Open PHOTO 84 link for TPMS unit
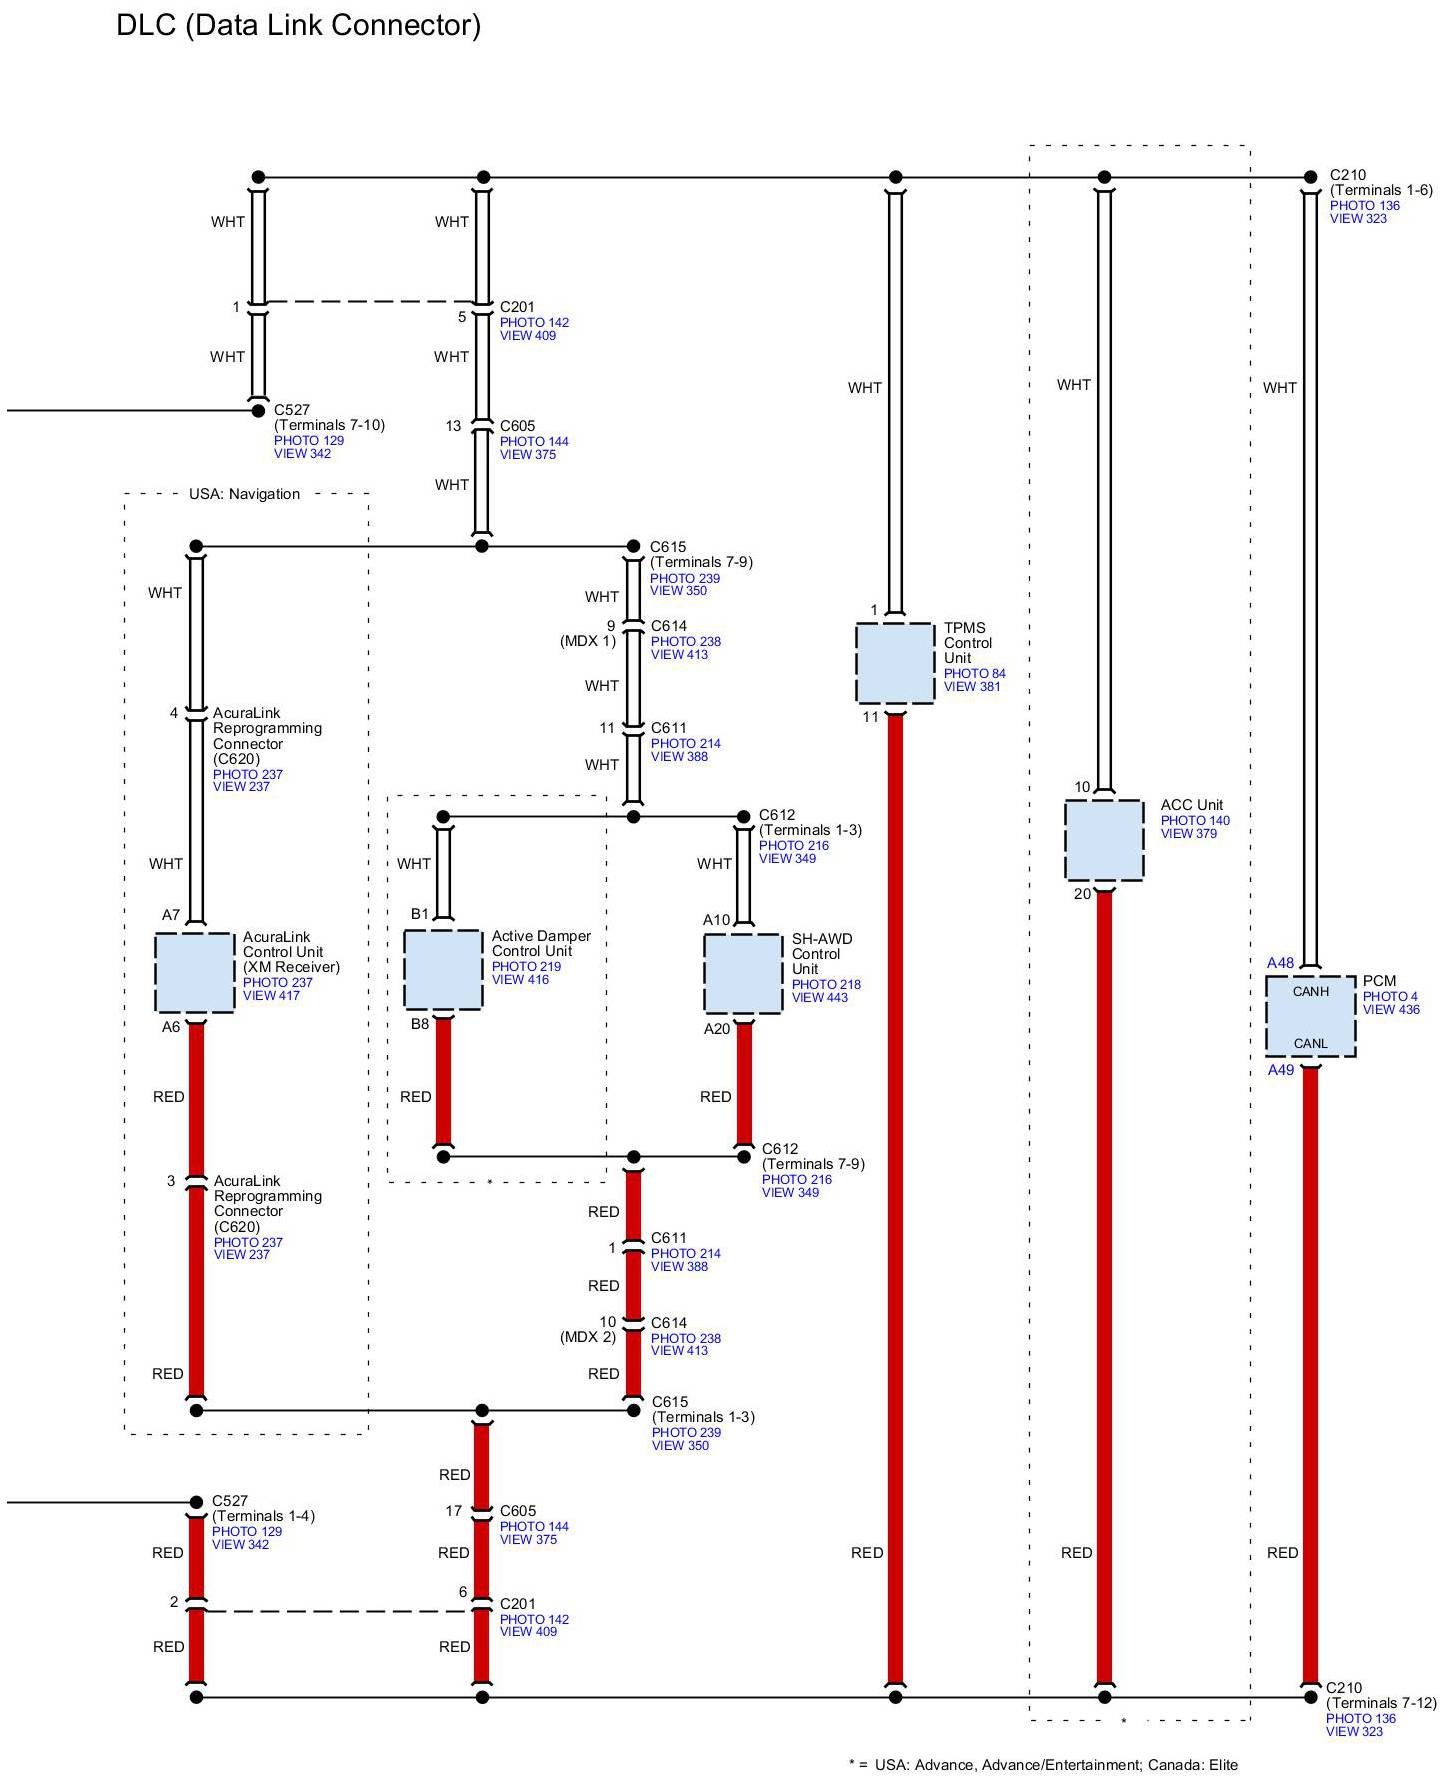This screenshot has width=1446, height=1782. pyautogui.click(x=974, y=674)
